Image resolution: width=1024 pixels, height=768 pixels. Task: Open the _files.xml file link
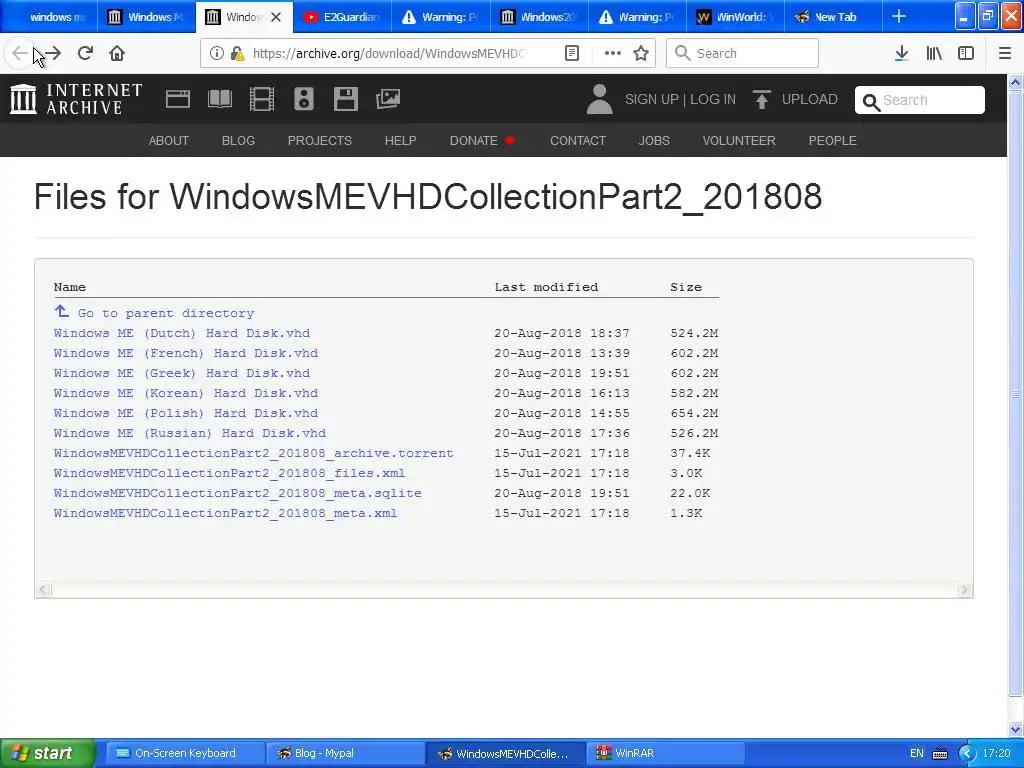click(229, 473)
